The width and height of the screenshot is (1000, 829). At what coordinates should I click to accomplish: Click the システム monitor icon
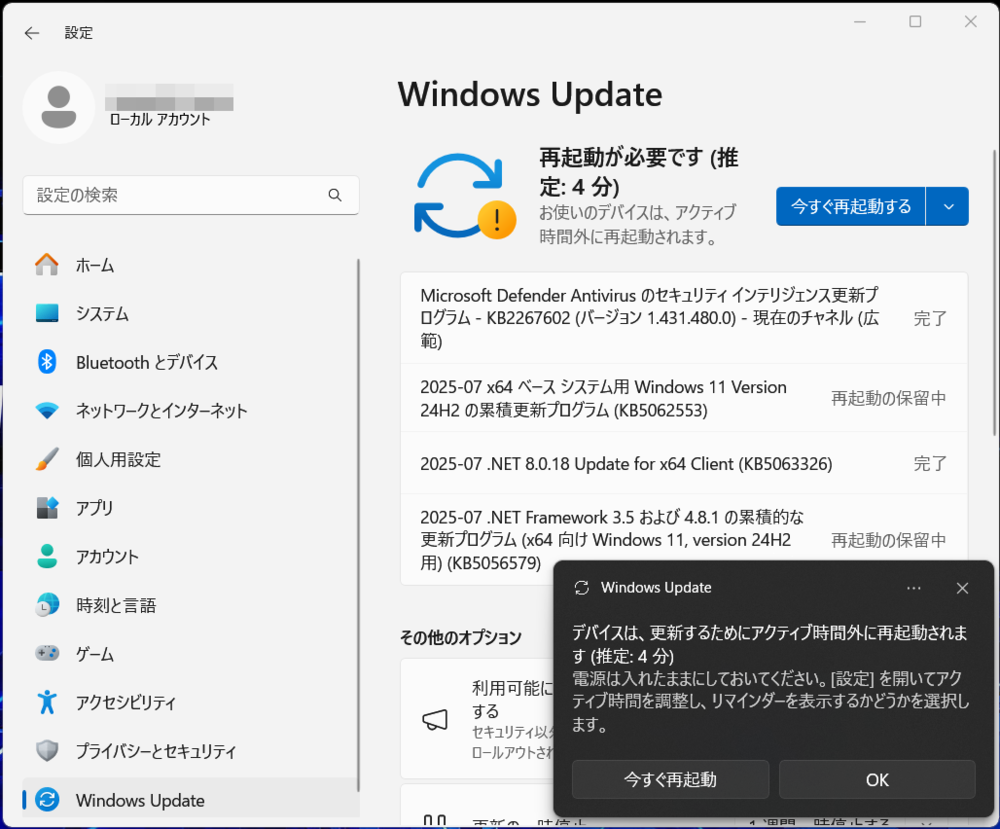click(x=47, y=313)
